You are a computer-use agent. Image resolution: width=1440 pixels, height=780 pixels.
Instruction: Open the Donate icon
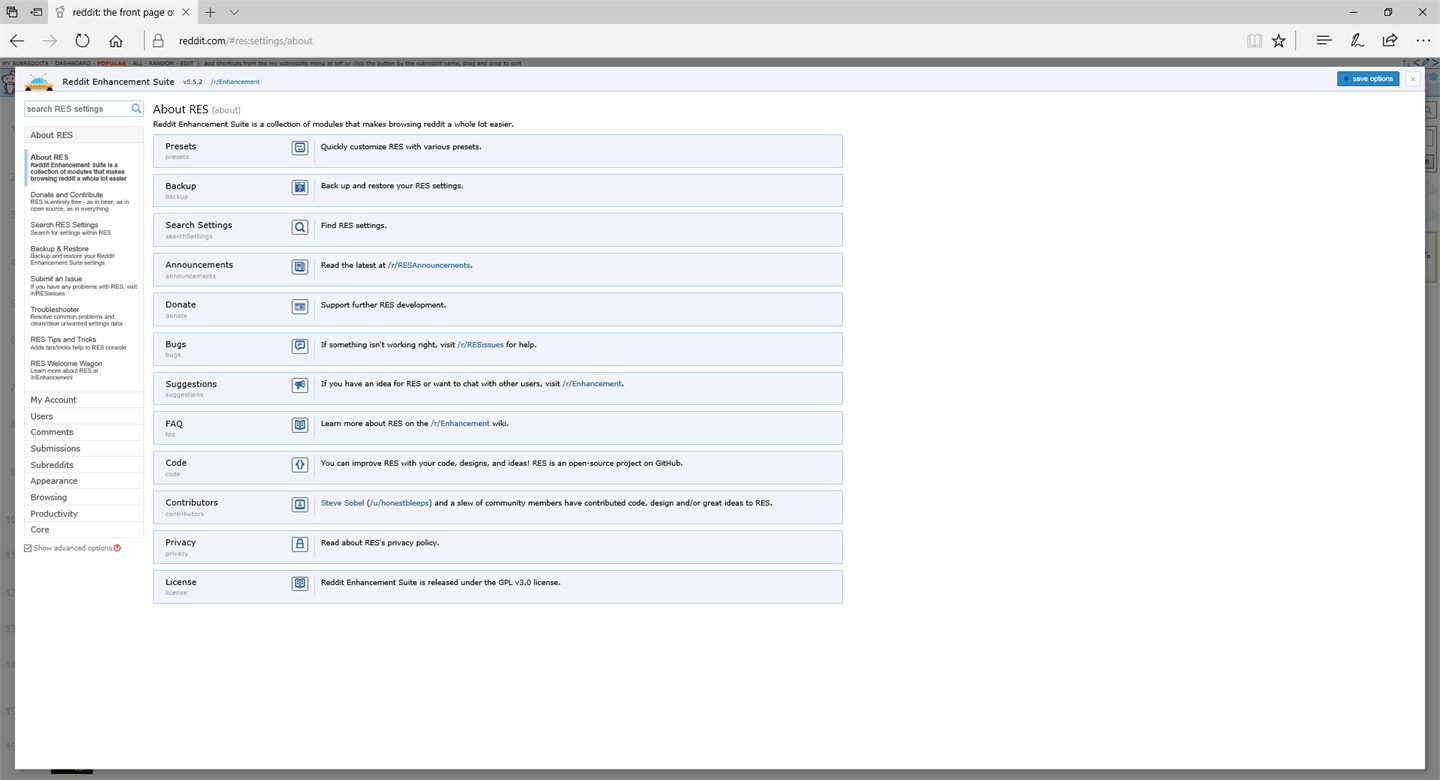(299, 307)
